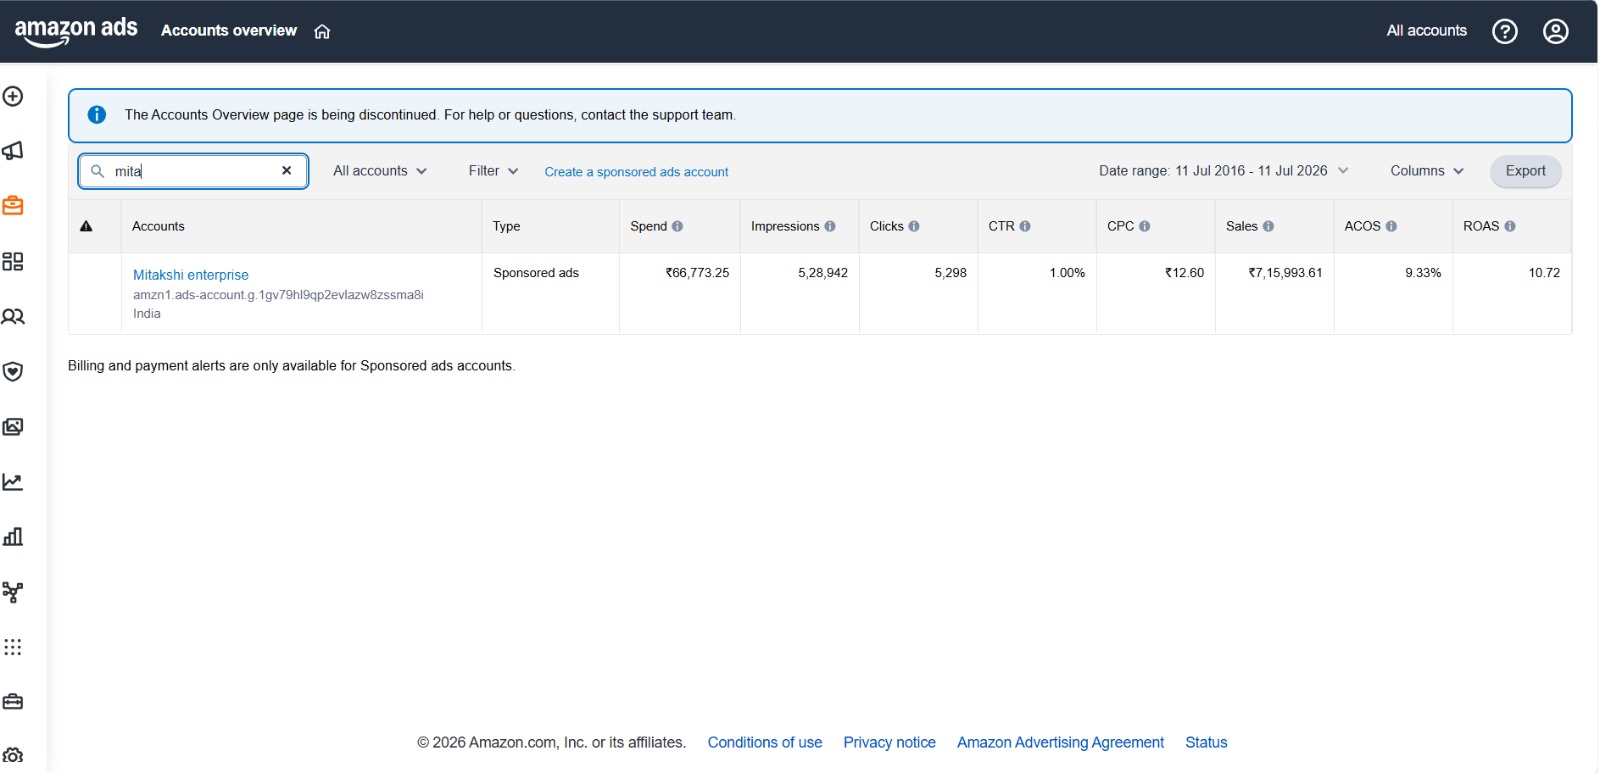Open the shield heart sidebar icon
1600x773 pixels.
click(13, 372)
